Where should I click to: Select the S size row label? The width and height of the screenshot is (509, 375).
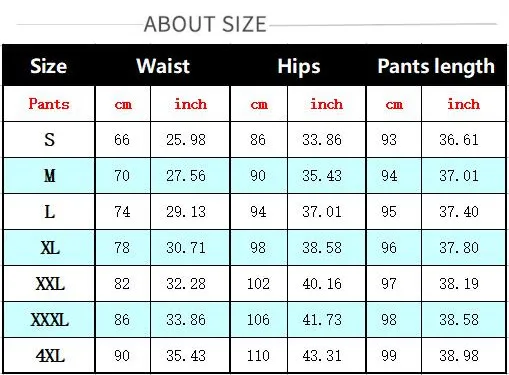(x=49, y=139)
